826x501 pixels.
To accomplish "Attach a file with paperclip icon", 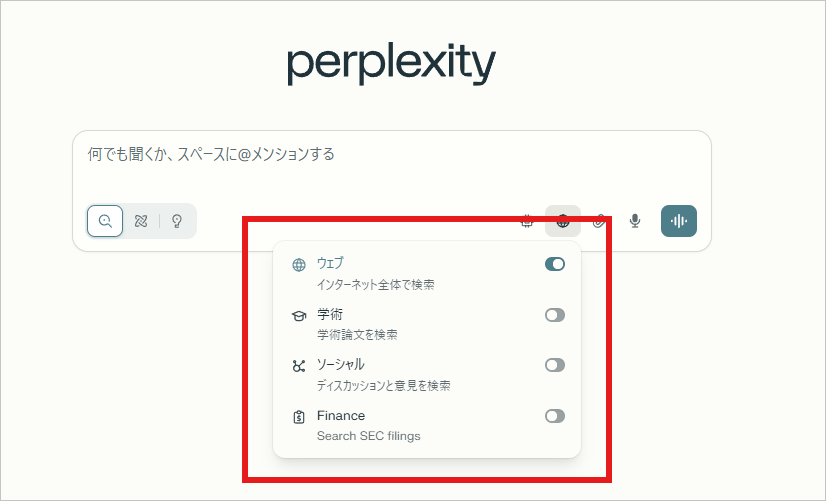I will (x=599, y=221).
